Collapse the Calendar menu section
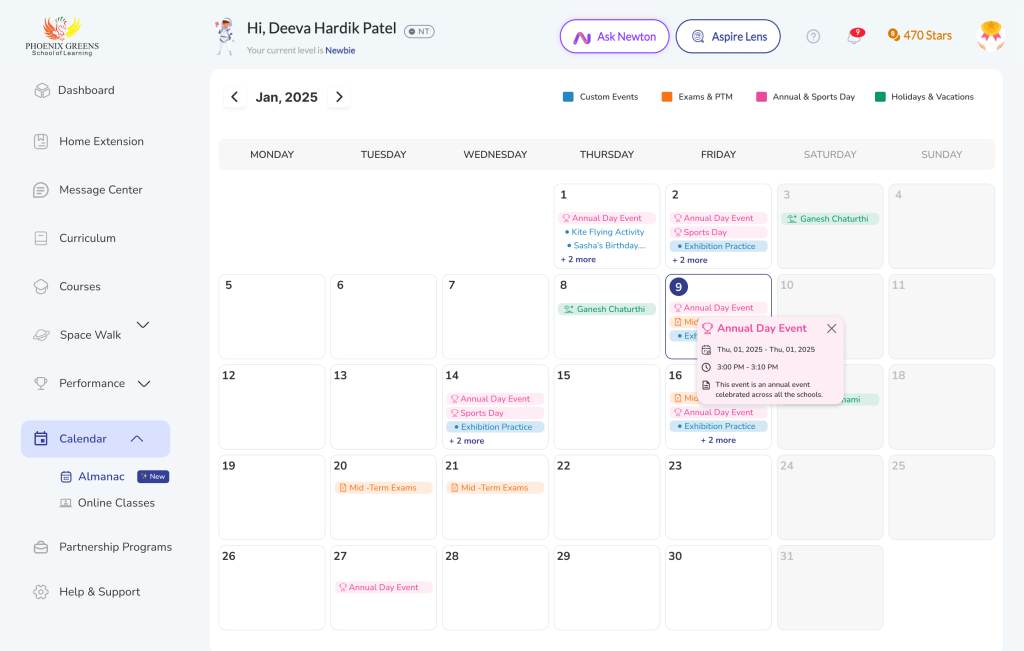The image size is (1024, 651). (x=137, y=439)
